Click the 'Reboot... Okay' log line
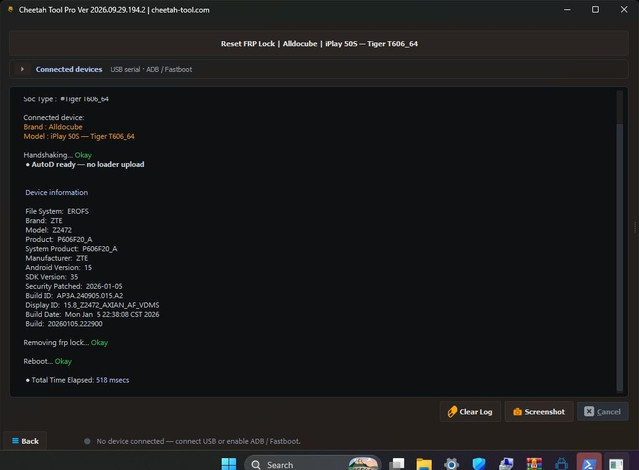Screen dimensions: 639x470 pyautogui.click(x=47, y=361)
